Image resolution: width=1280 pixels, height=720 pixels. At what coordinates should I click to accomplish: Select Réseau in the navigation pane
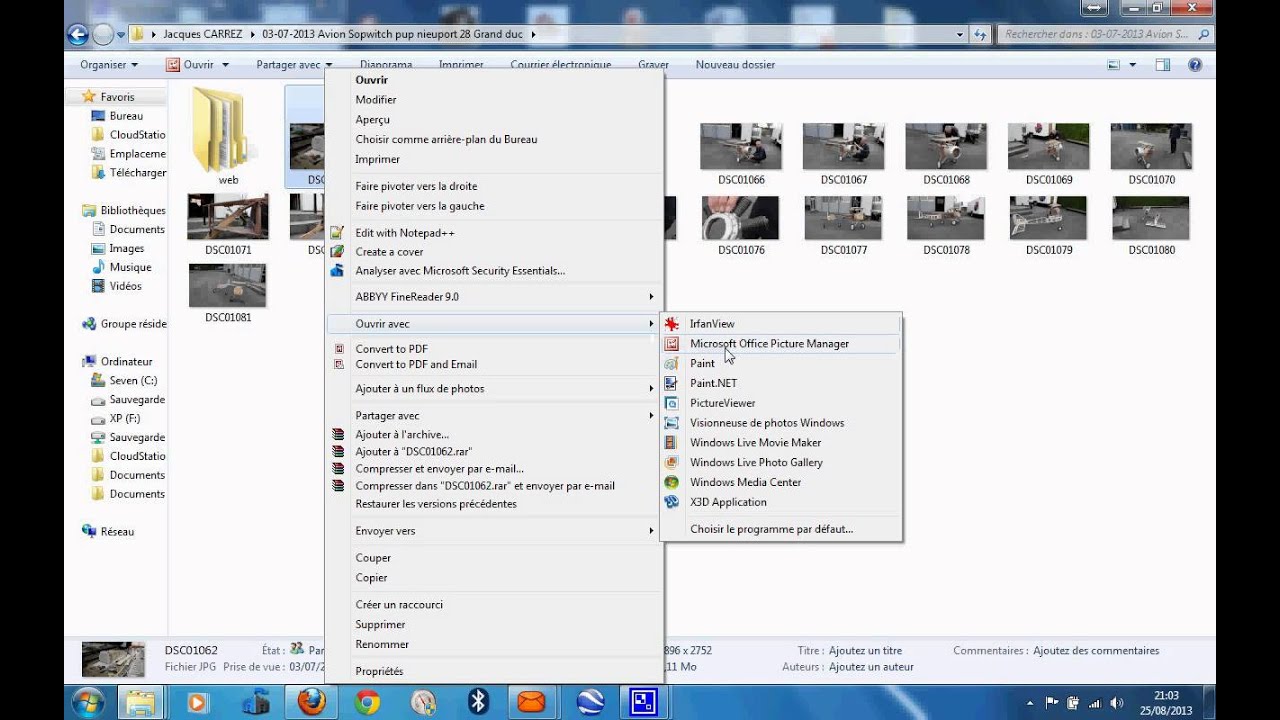[x=117, y=532]
